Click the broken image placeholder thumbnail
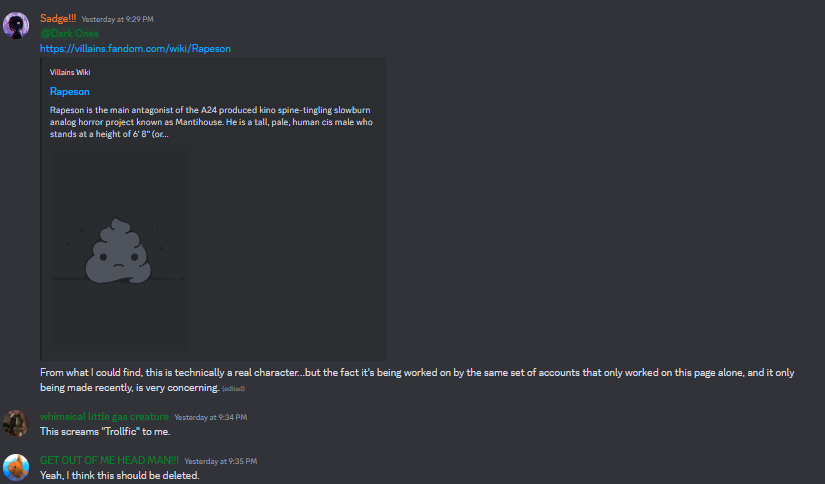 [x=118, y=250]
